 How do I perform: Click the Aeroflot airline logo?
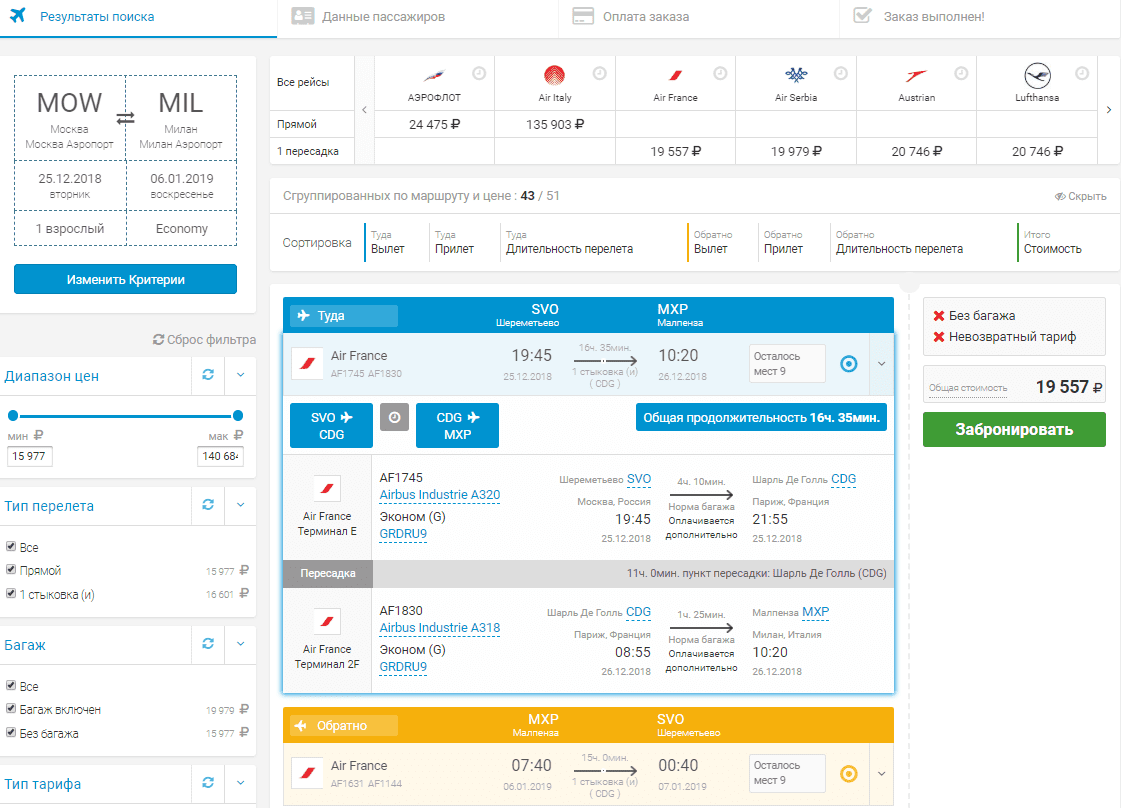tap(434, 75)
